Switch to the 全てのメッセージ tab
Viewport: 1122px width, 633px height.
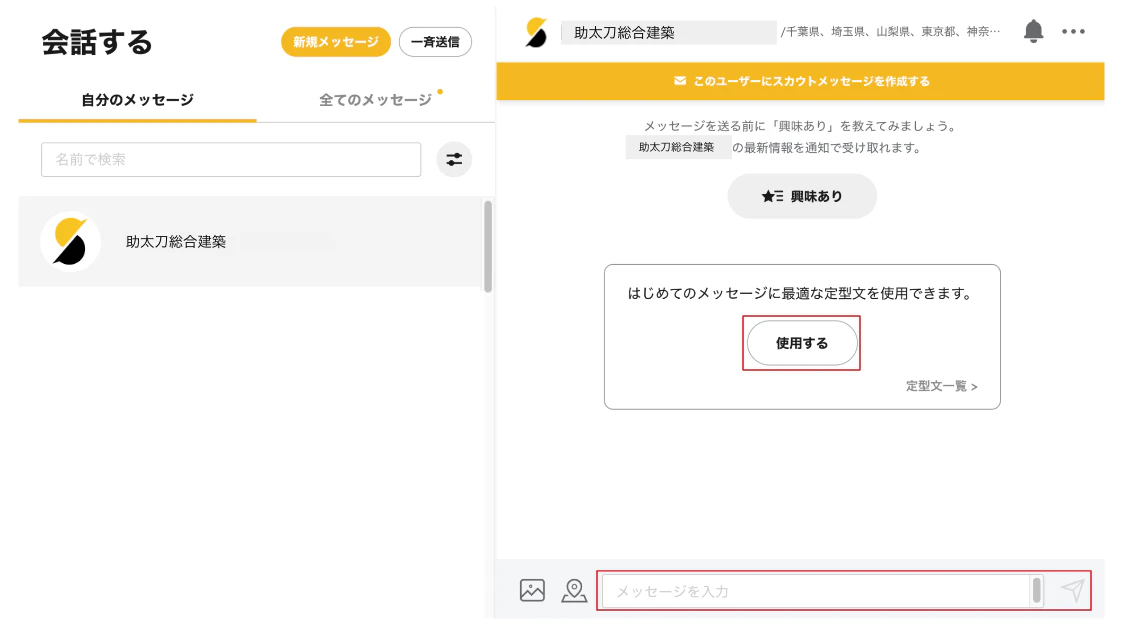point(375,100)
